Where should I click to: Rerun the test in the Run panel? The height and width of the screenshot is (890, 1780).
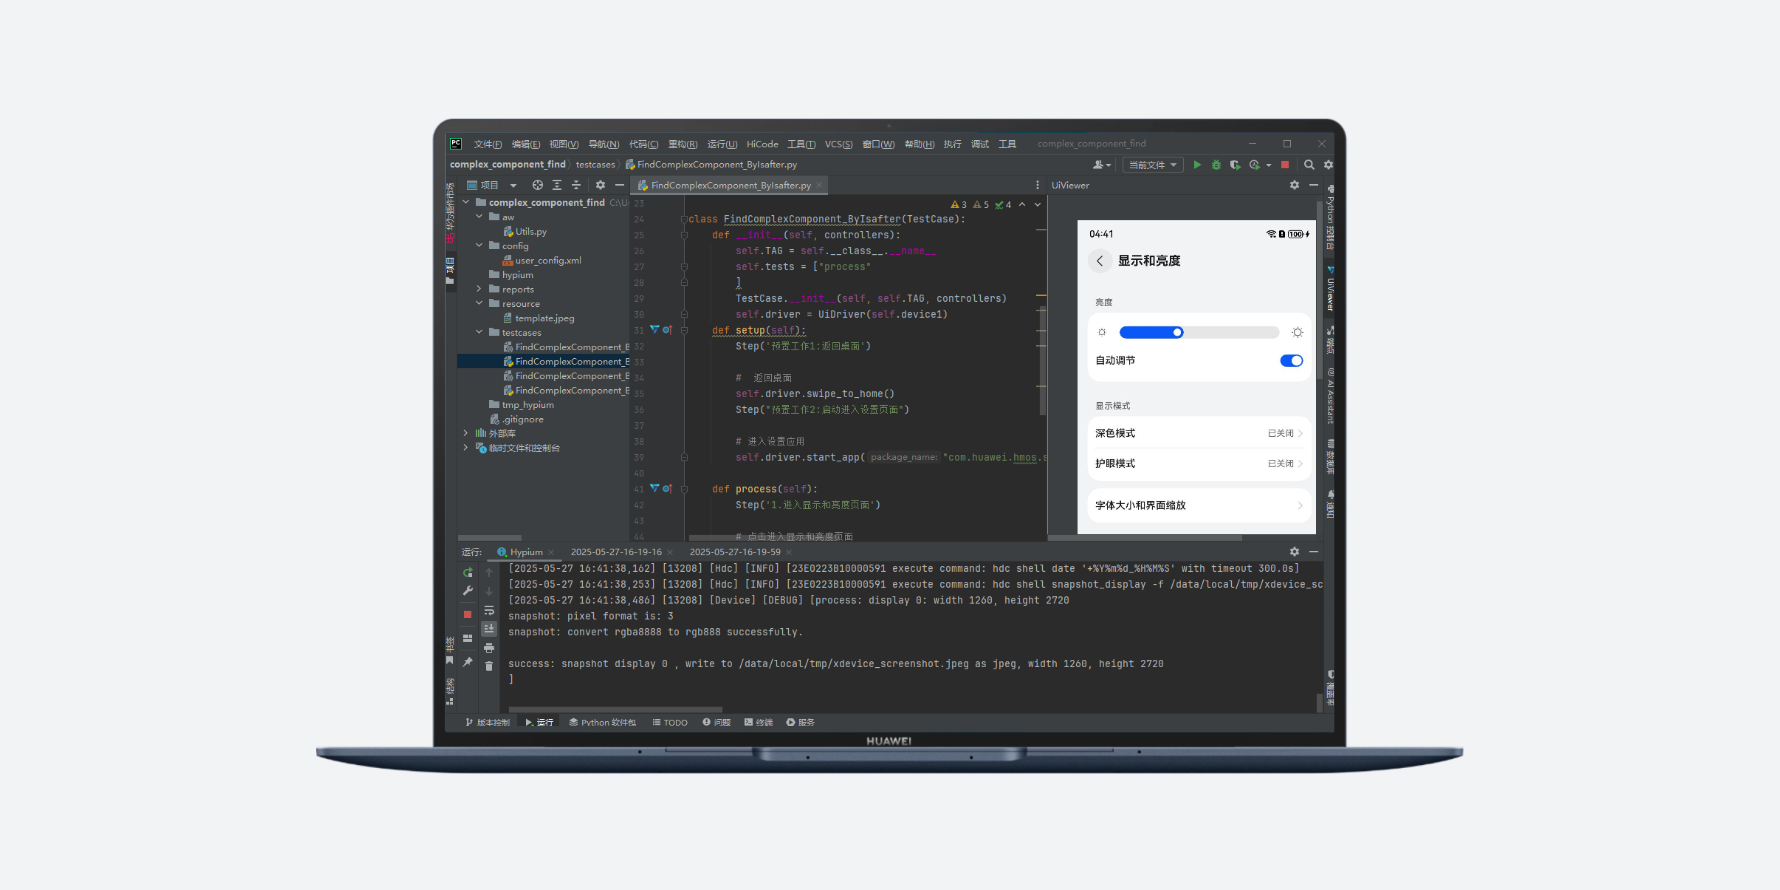pos(467,573)
